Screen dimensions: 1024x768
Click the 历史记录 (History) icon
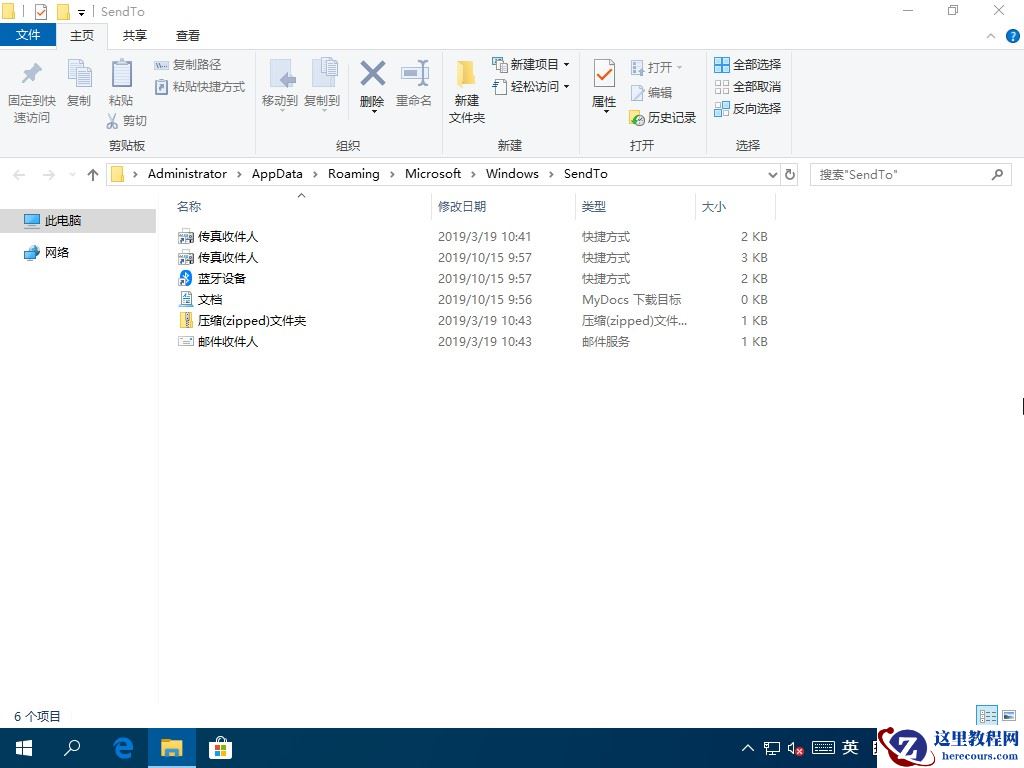point(663,118)
